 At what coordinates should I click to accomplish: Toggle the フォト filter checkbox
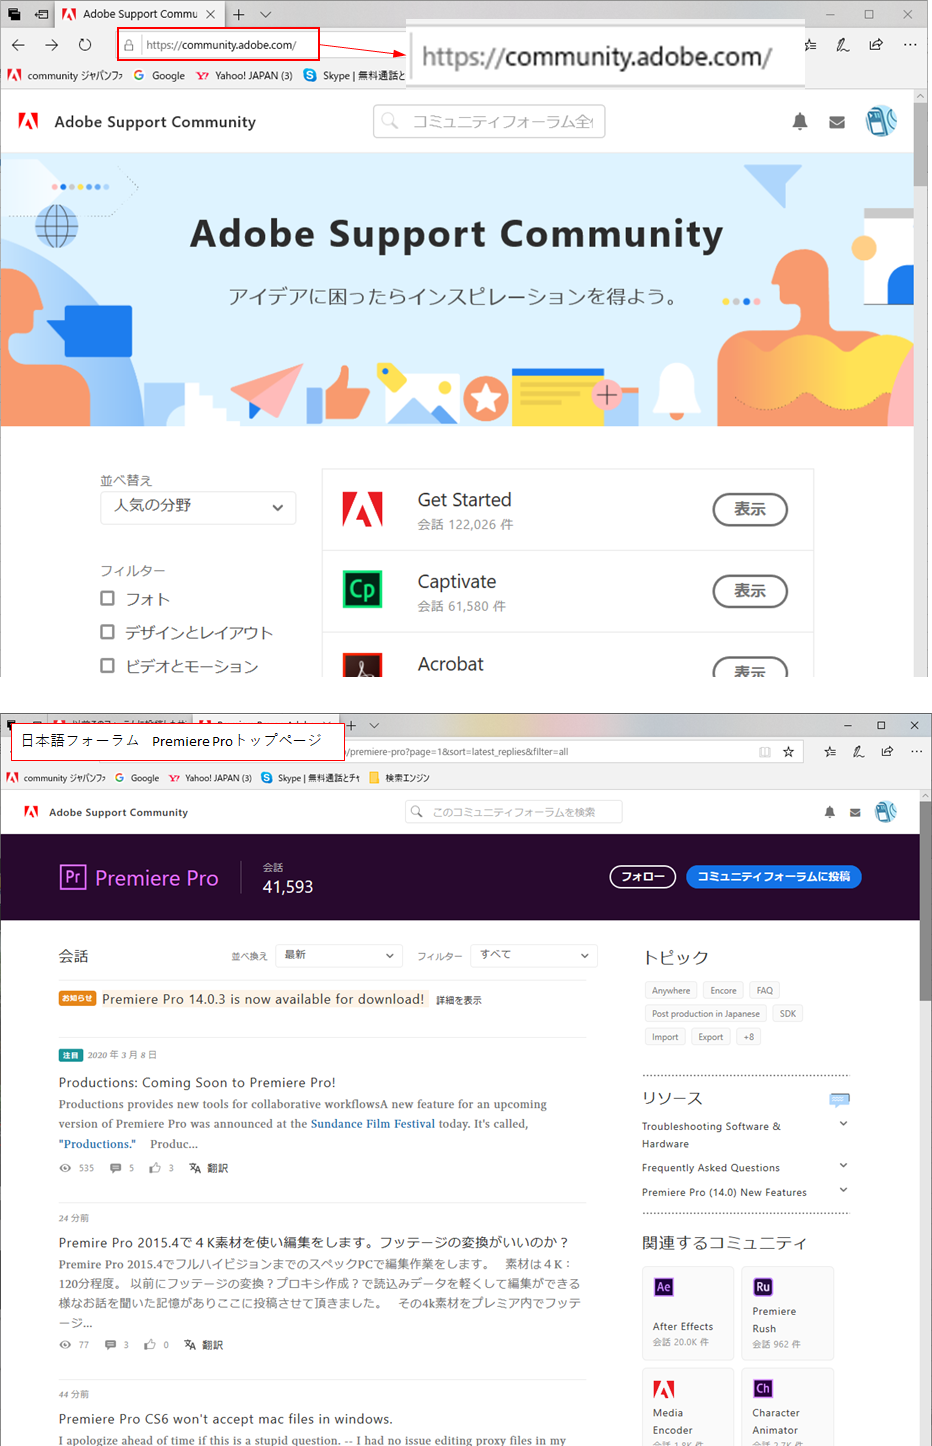click(108, 598)
